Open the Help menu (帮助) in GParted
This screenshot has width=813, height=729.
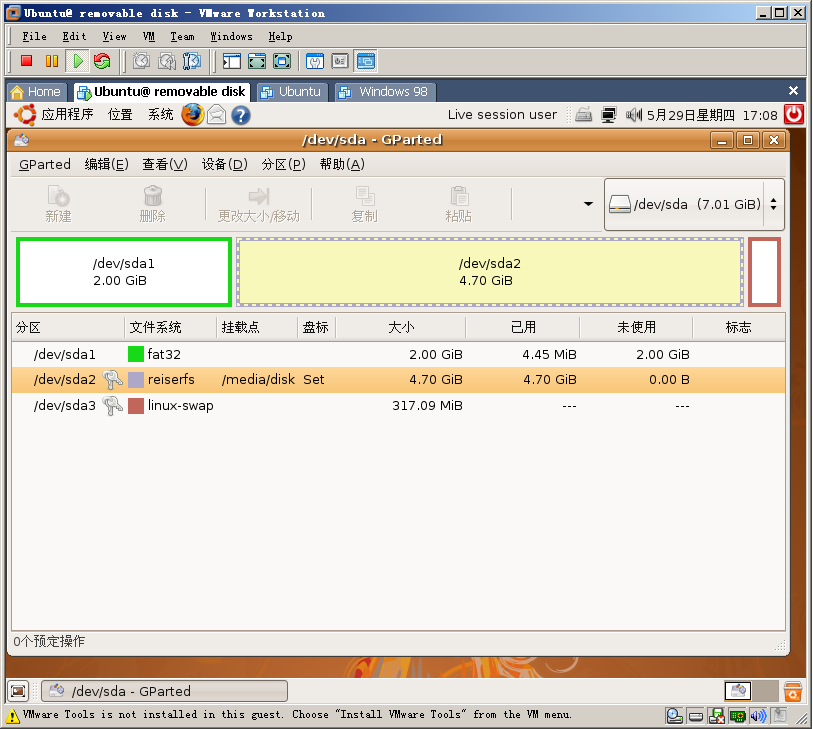tap(342, 164)
